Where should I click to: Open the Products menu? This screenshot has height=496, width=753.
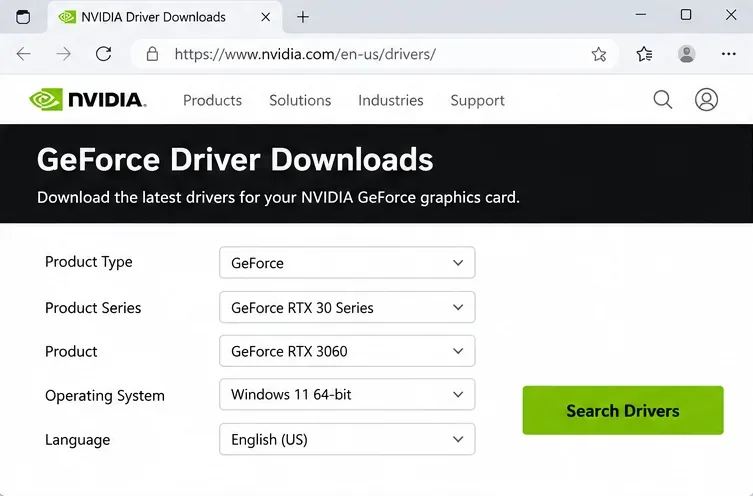tap(212, 100)
